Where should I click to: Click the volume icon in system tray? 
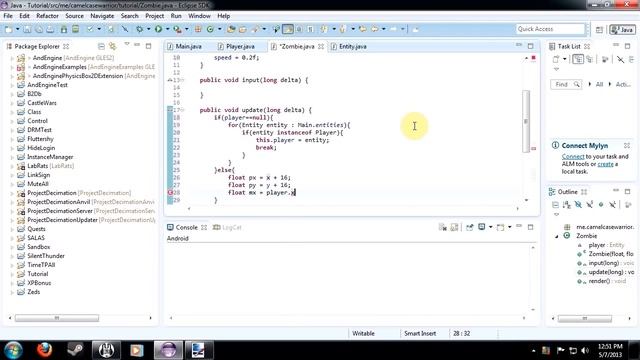(584, 350)
